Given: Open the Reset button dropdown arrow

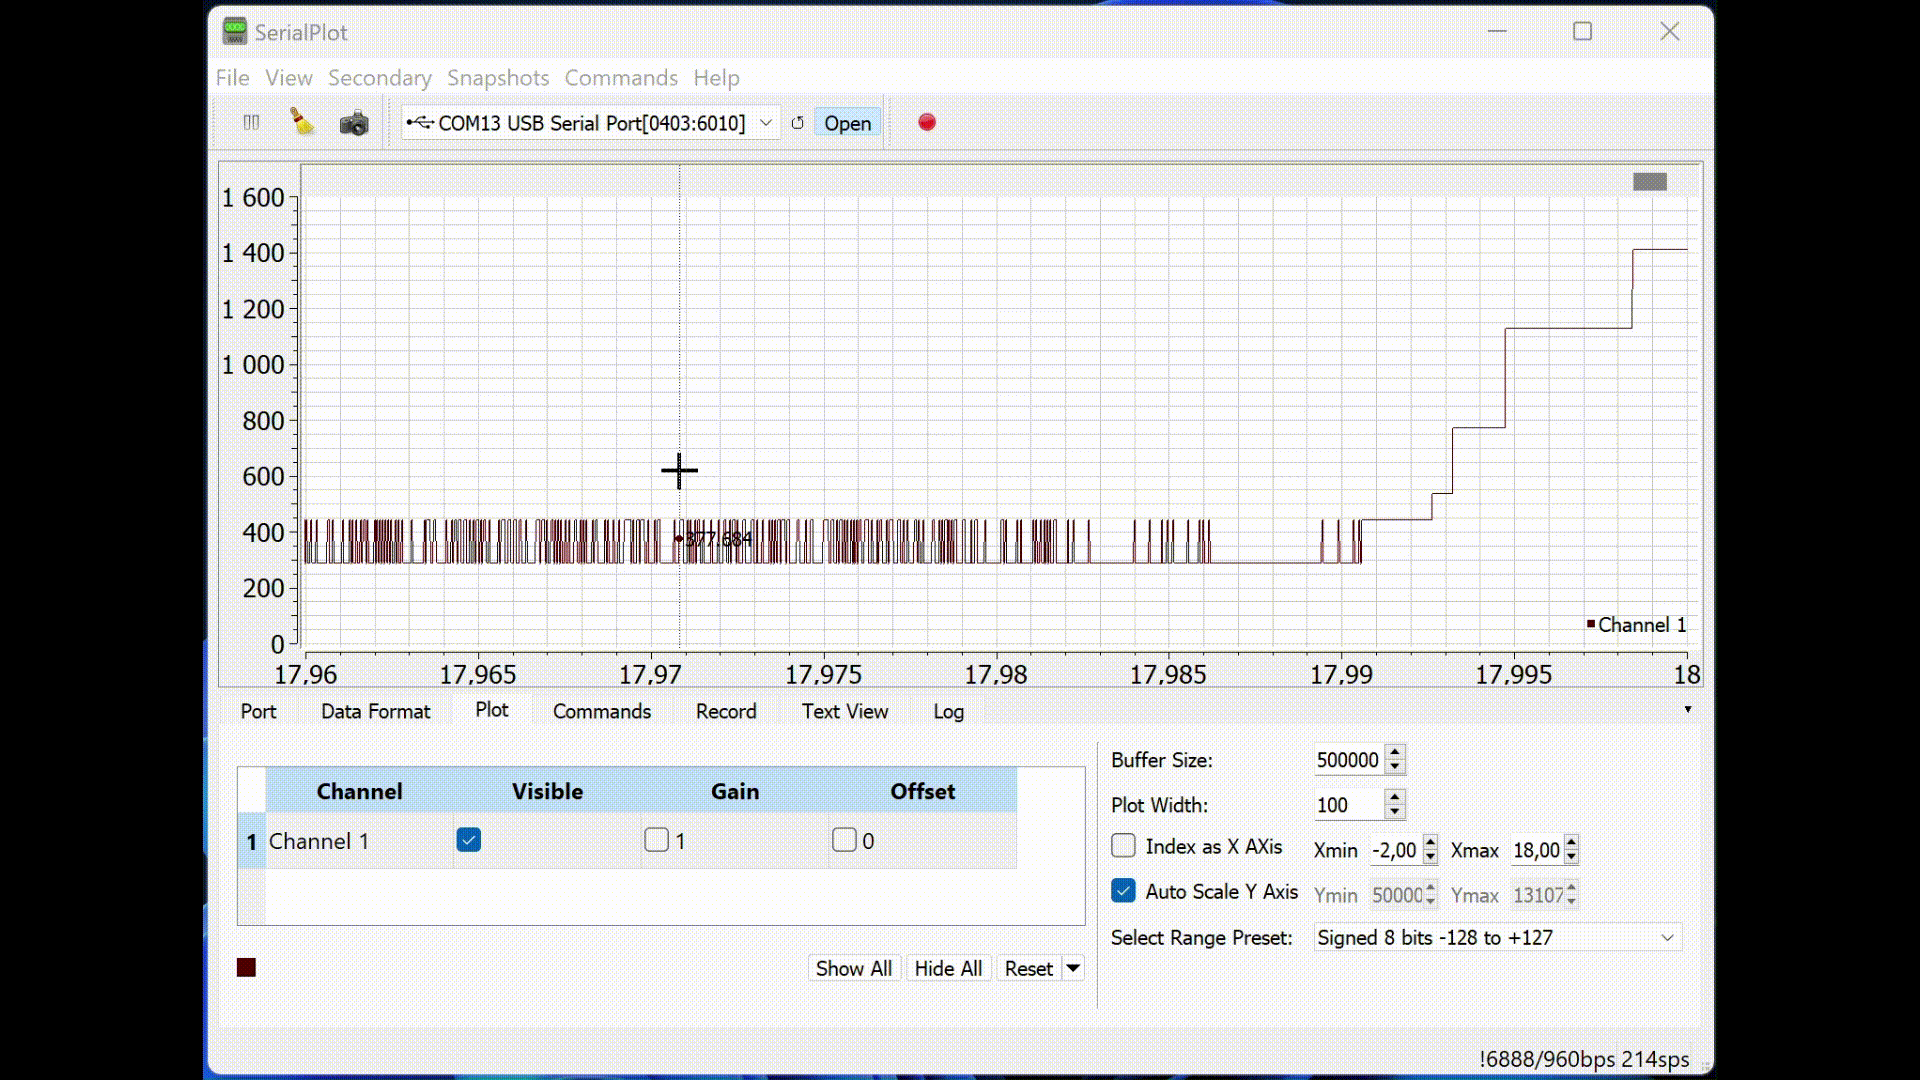Looking at the screenshot, I should pos(1072,968).
